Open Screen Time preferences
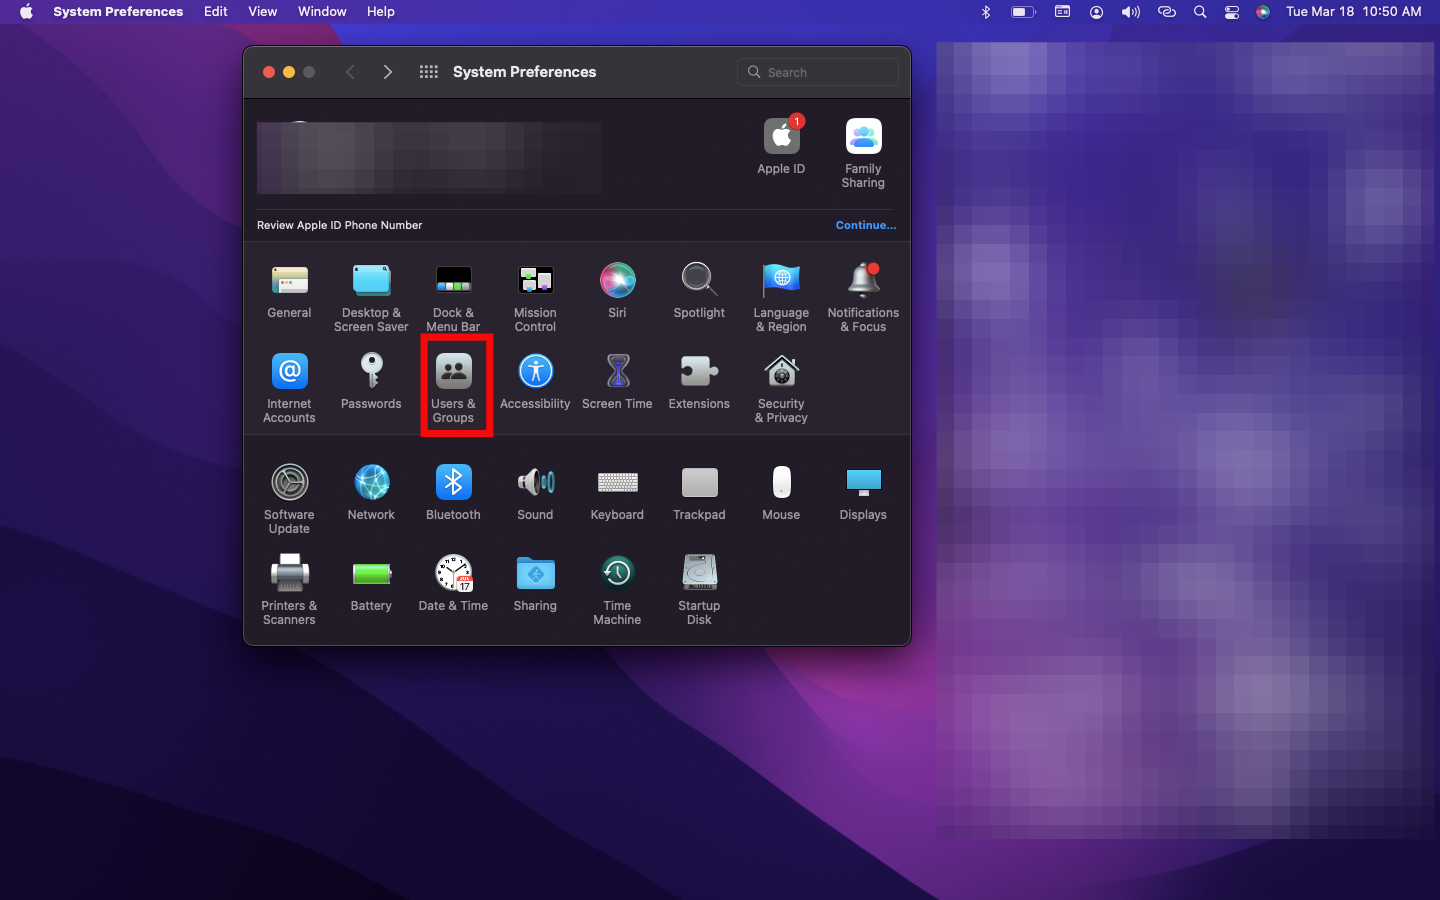The height and width of the screenshot is (900, 1440). 617,382
